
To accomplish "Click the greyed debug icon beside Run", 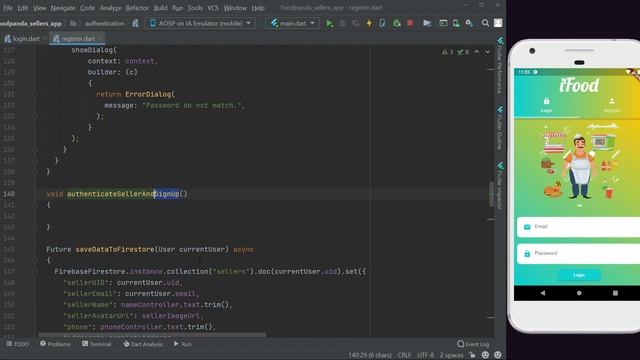I will [x=342, y=24].
